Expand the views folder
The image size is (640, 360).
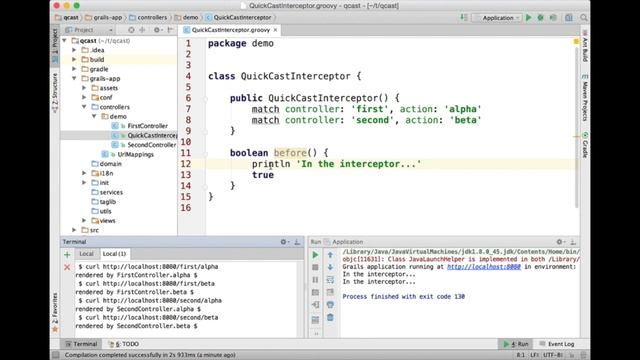click(x=84, y=220)
